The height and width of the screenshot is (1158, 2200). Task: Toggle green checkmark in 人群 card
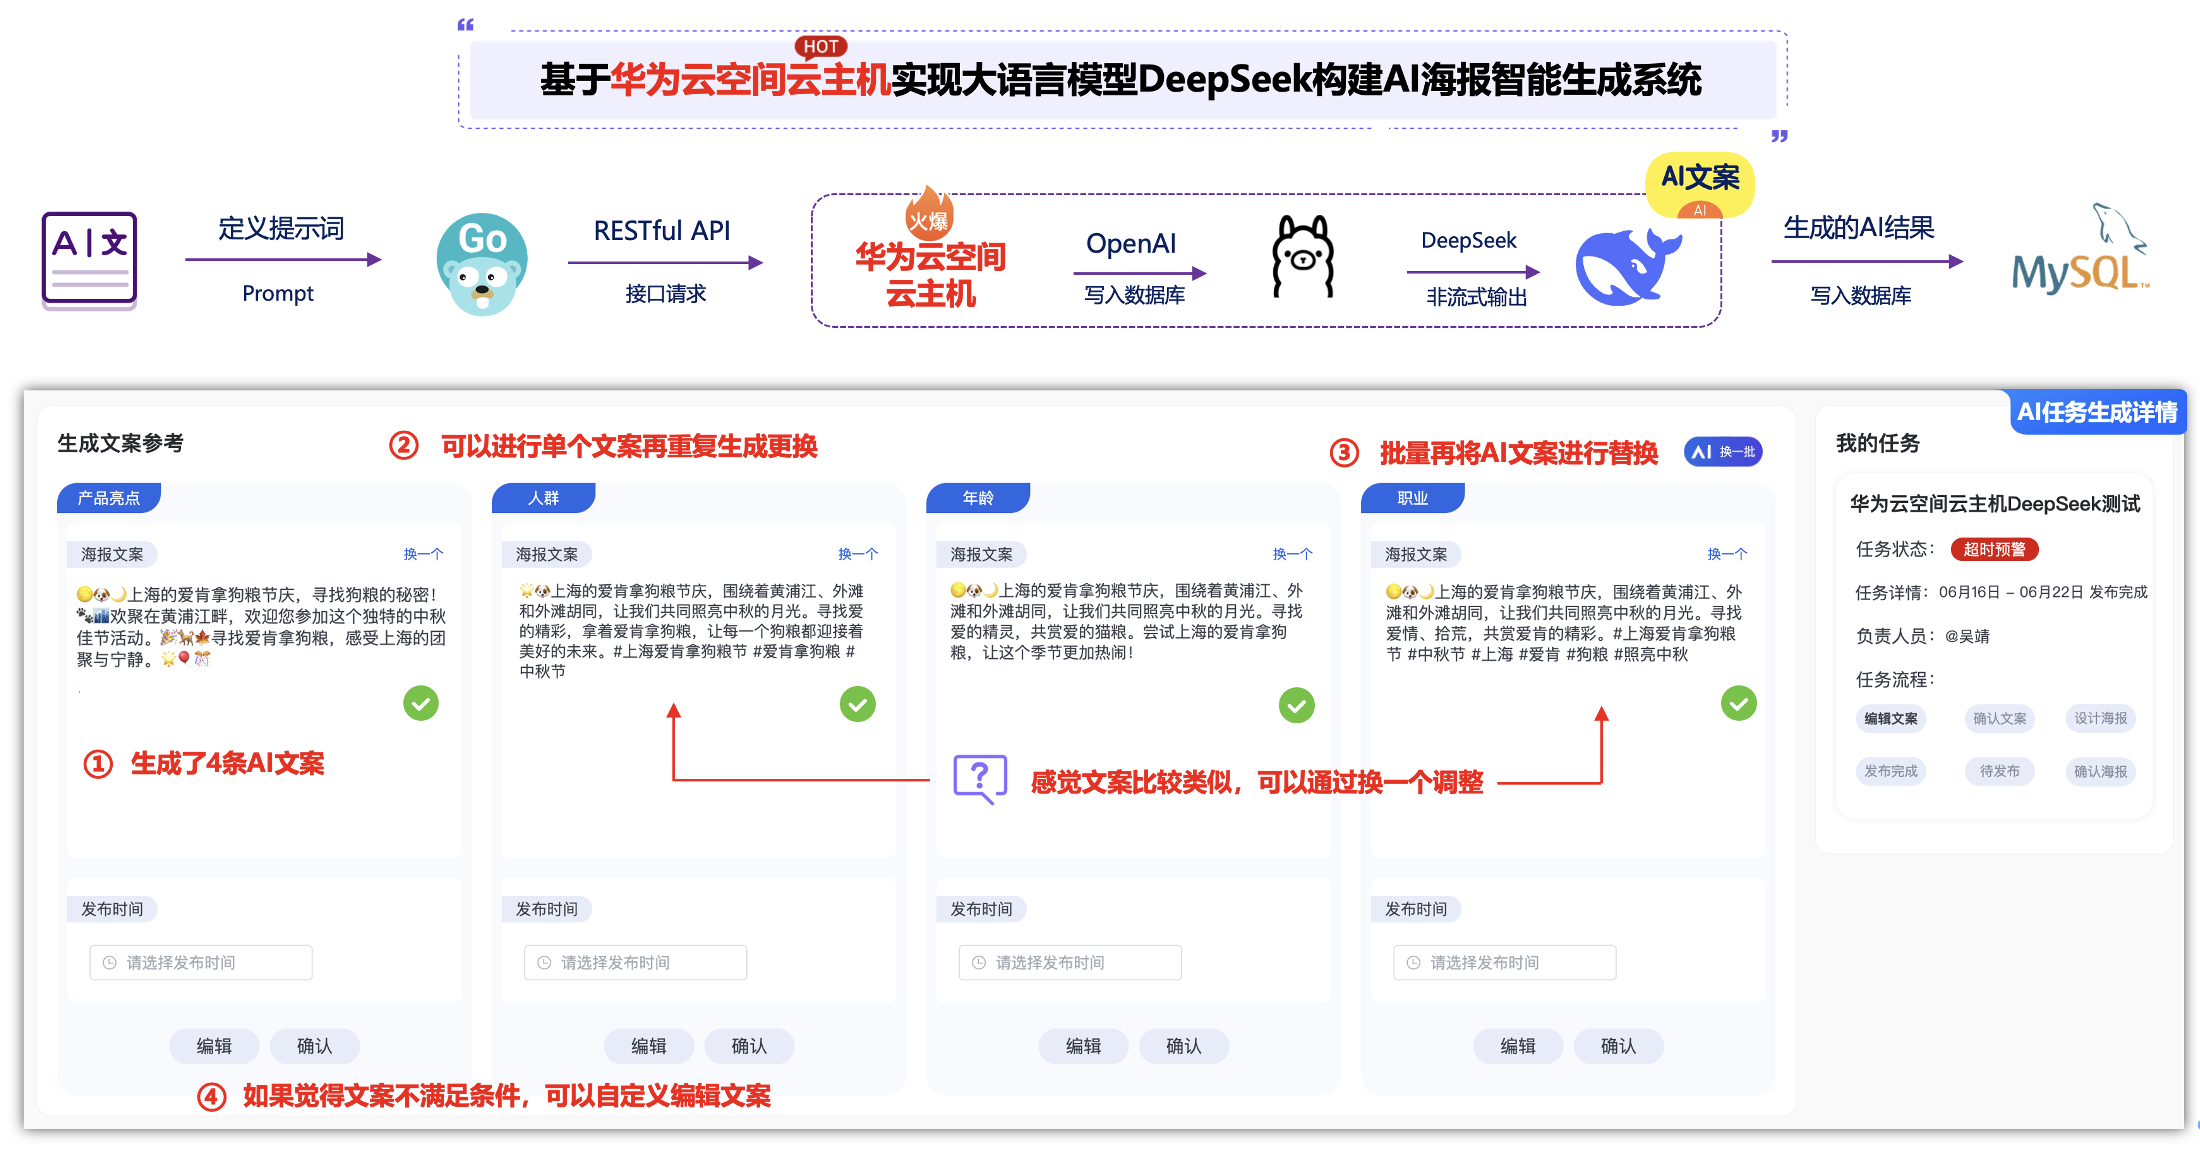click(857, 704)
